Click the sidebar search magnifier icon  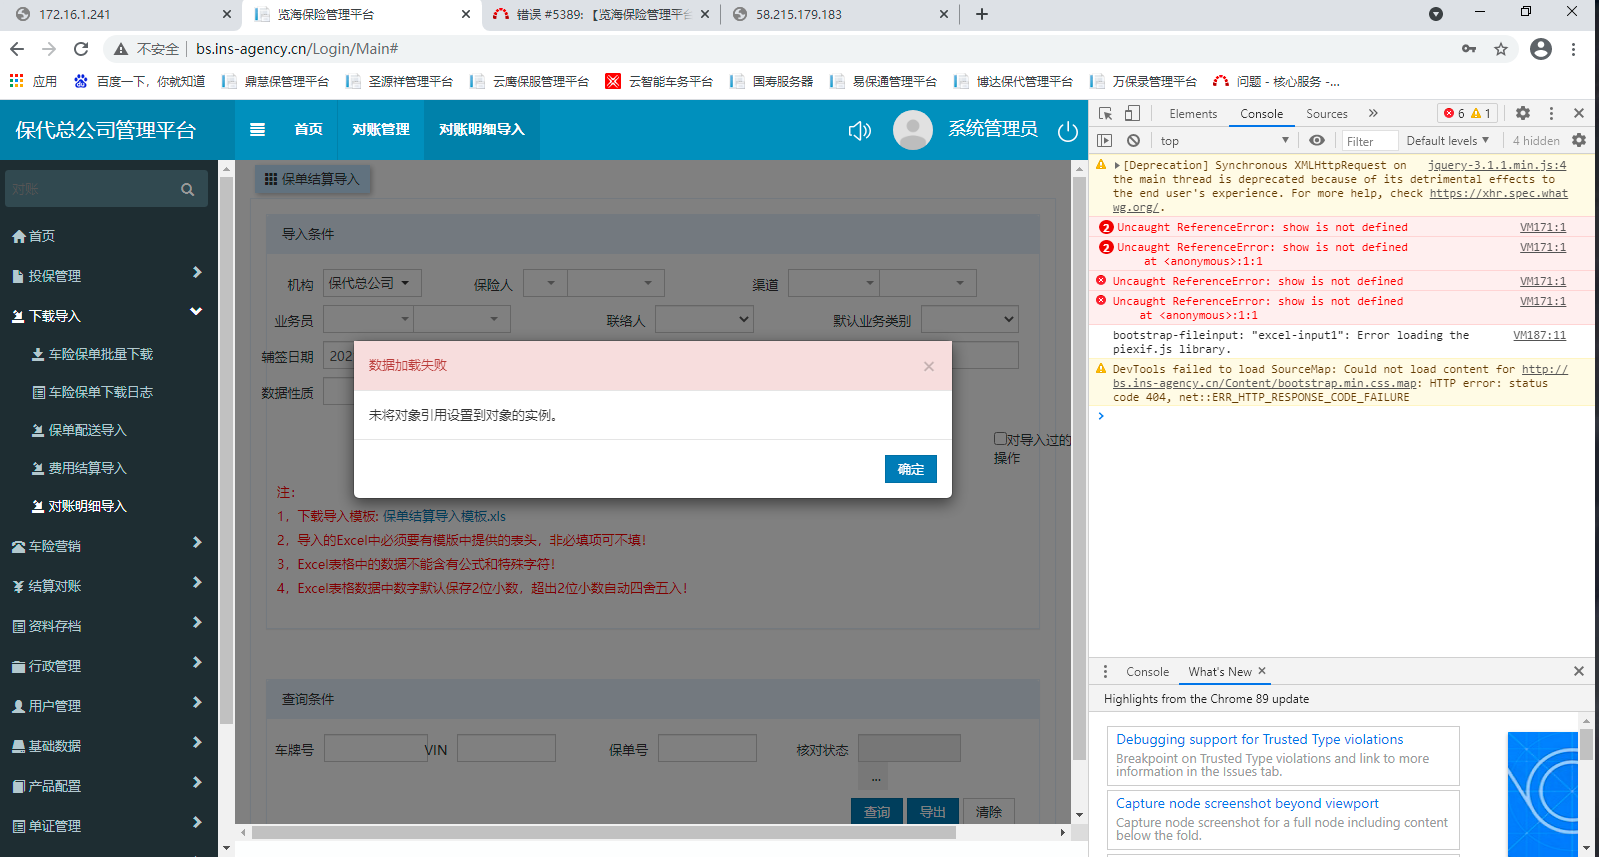click(x=187, y=189)
